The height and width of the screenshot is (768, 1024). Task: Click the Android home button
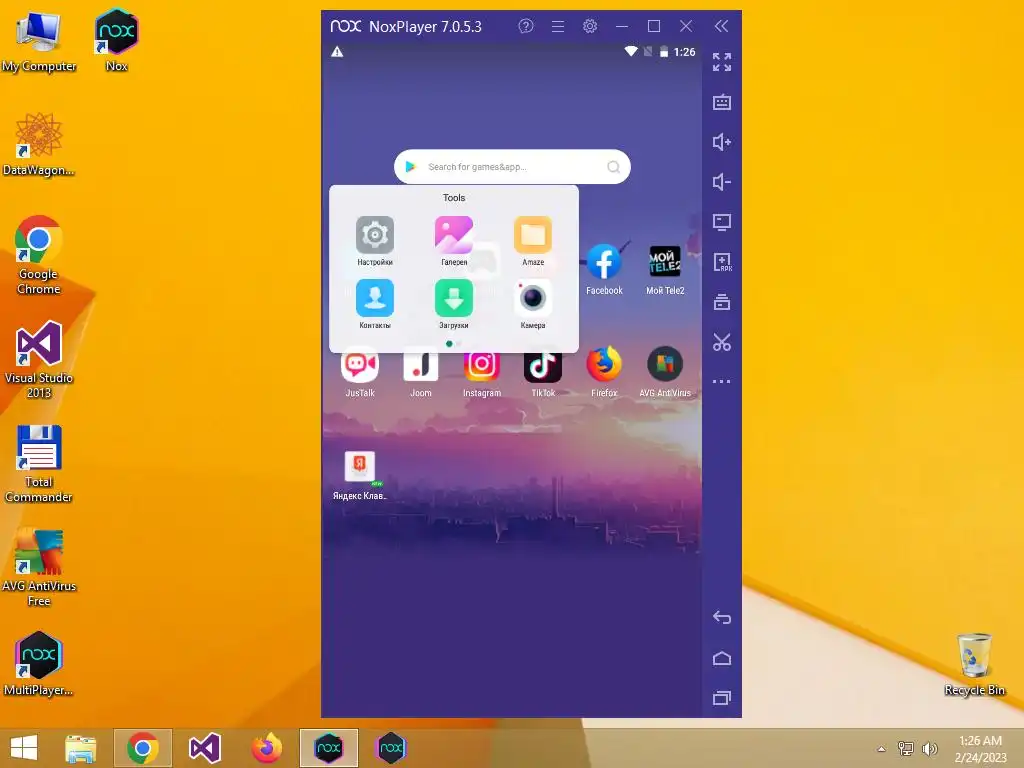[x=722, y=658]
